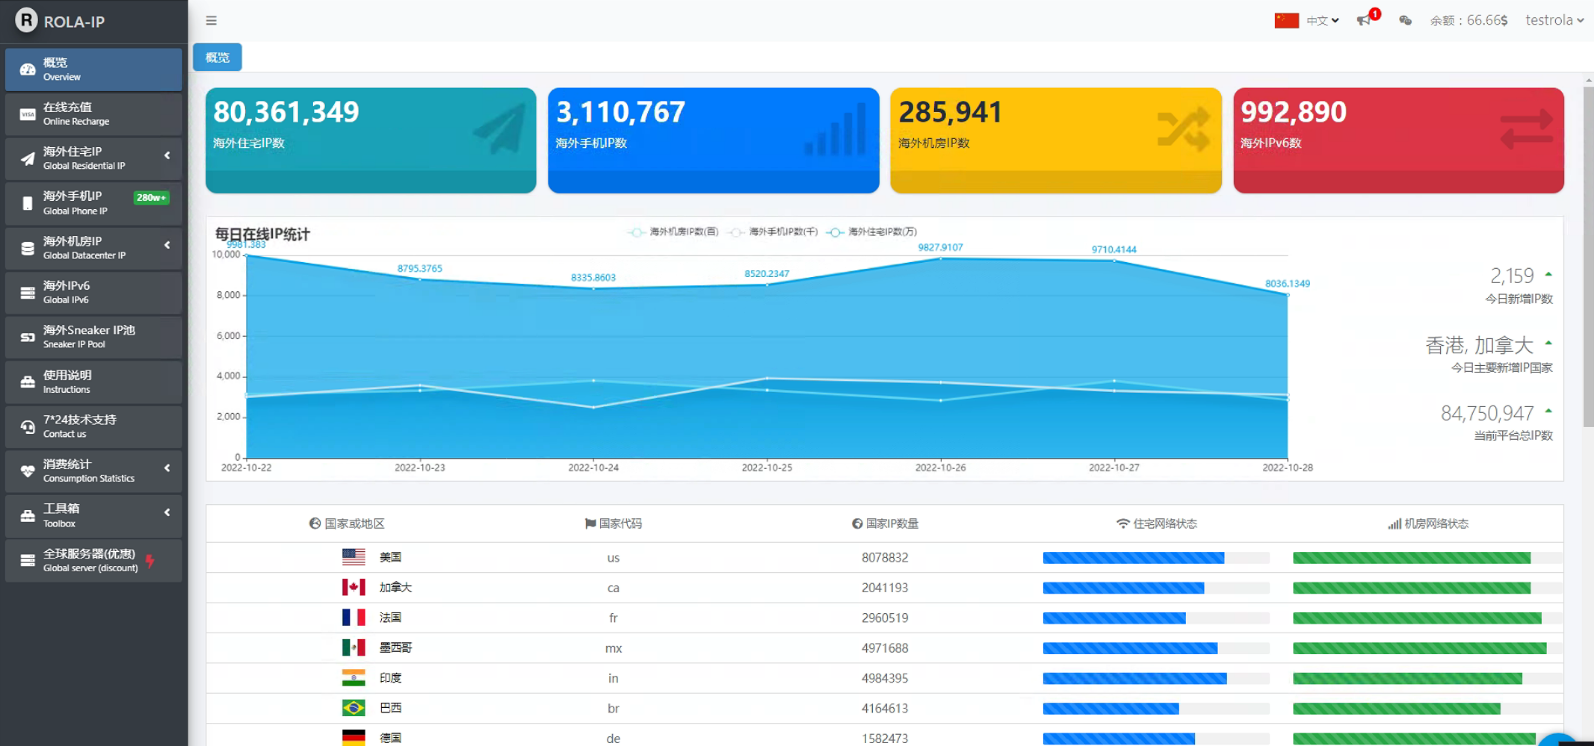
Task: Click the ROLA-IP logo icon
Action: [x=26, y=21]
